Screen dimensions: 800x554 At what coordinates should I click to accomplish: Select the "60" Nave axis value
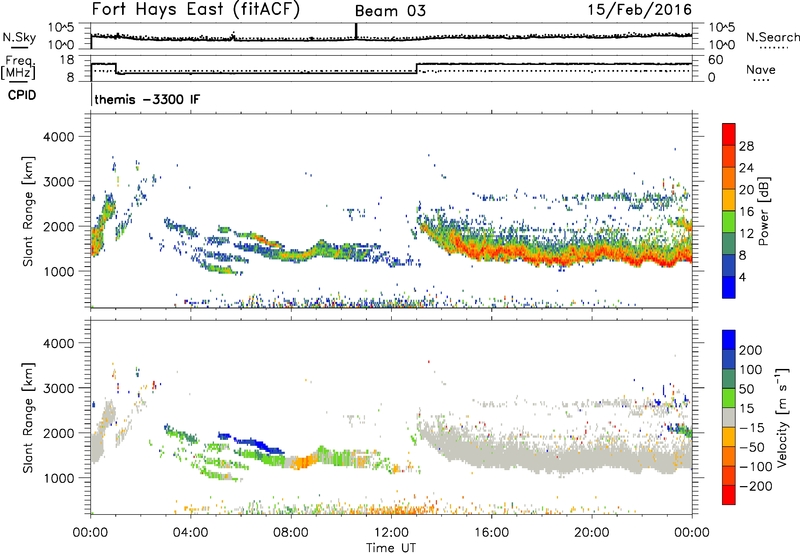pyautogui.click(x=716, y=60)
